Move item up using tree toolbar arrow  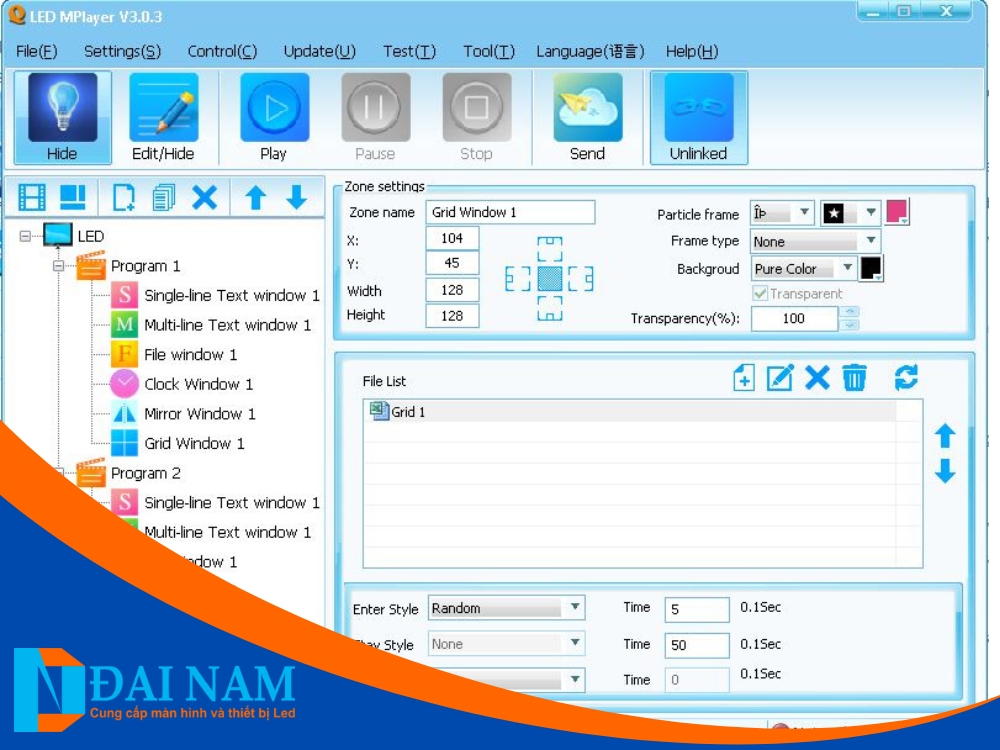(255, 197)
